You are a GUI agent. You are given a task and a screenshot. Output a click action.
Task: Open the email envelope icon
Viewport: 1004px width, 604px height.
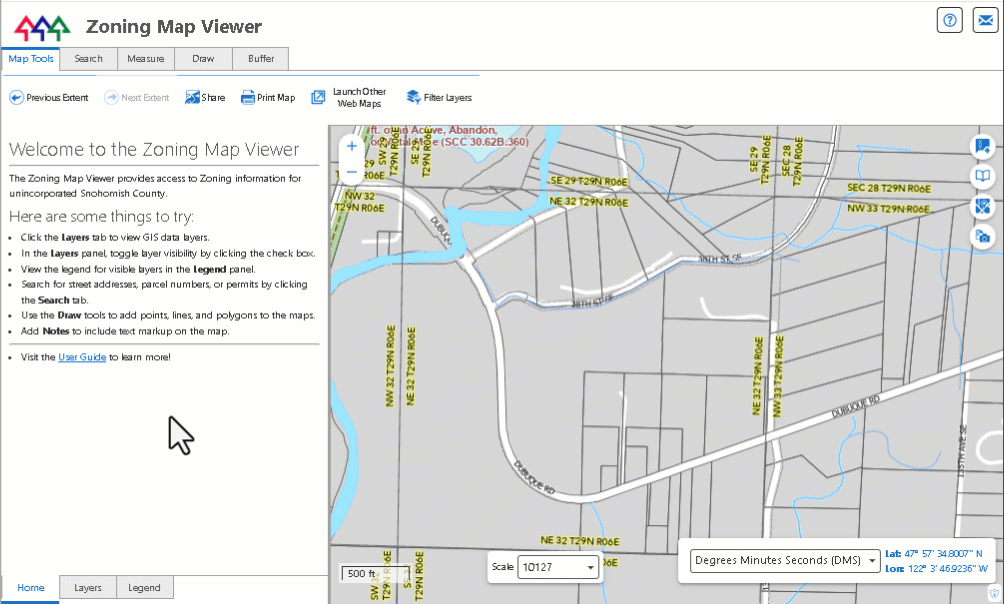[985, 20]
